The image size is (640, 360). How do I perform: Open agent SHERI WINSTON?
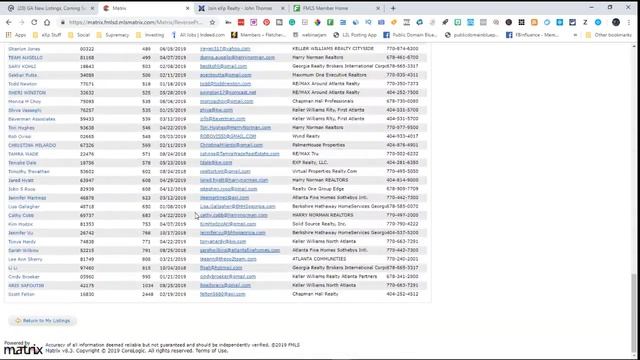pyautogui.click(x=27, y=93)
